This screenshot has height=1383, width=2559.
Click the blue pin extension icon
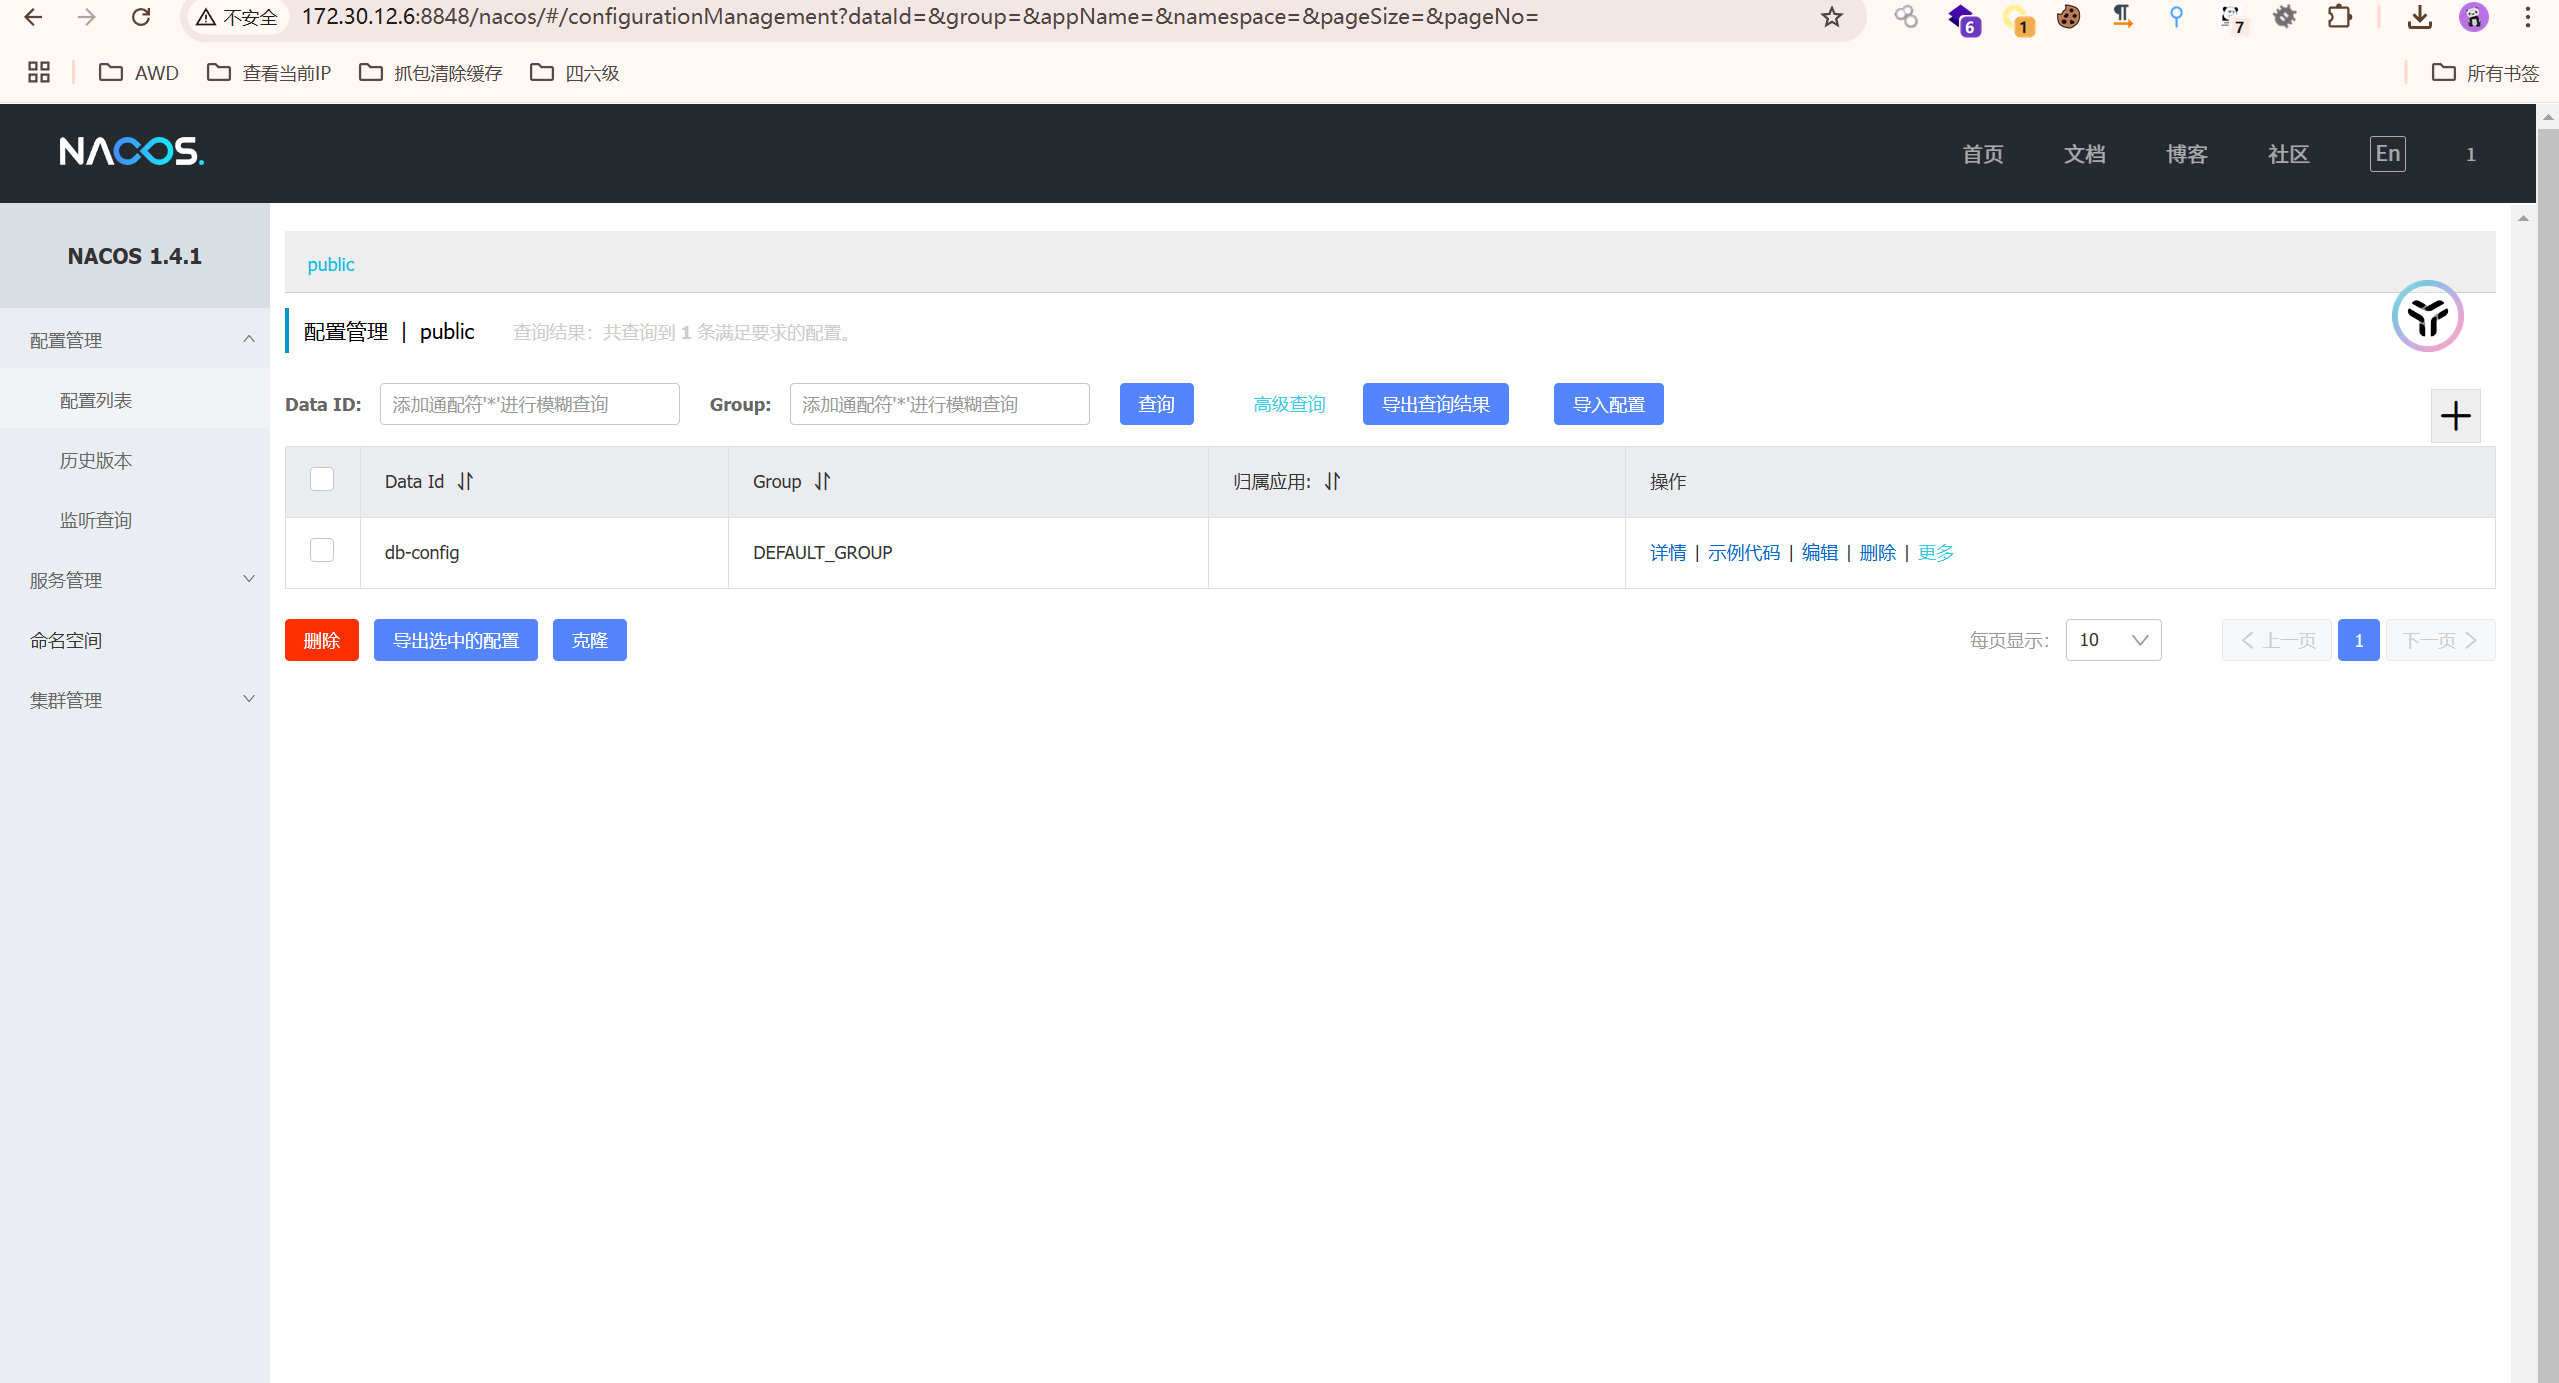(x=2176, y=17)
